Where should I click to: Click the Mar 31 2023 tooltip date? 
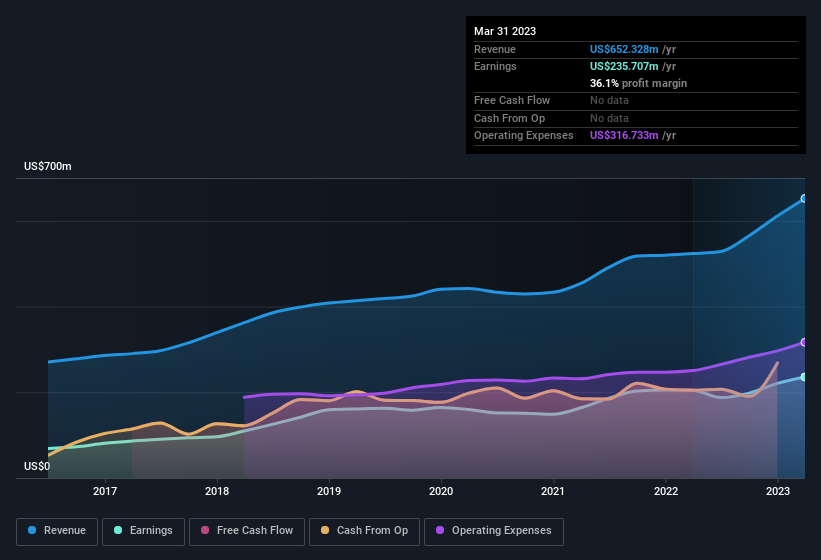505,31
